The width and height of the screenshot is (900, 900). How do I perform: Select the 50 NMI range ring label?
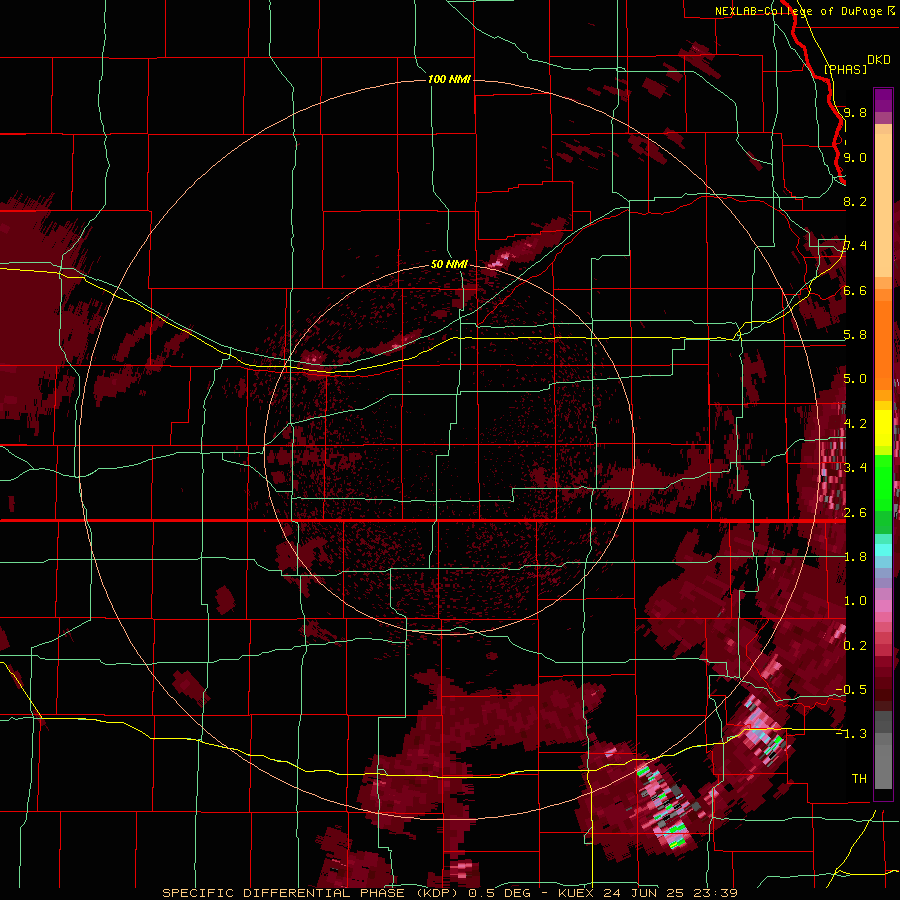[x=449, y=264]
